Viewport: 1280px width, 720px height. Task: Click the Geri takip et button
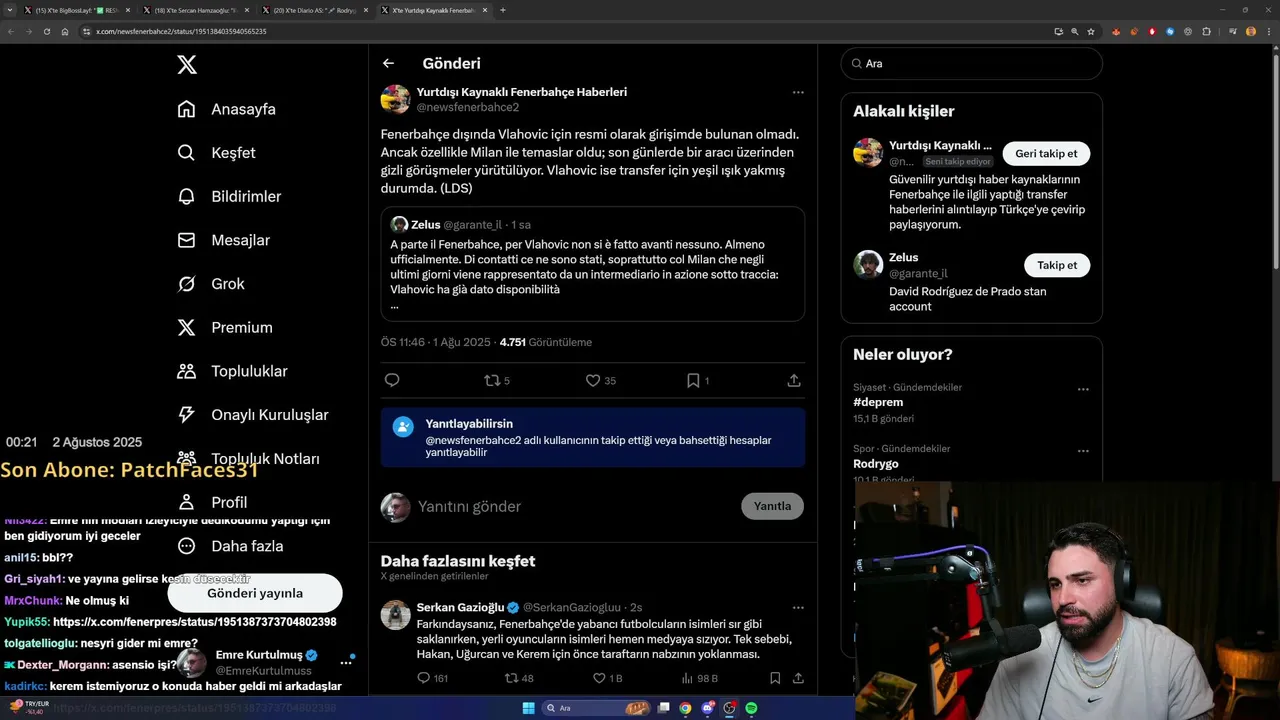1046,154
